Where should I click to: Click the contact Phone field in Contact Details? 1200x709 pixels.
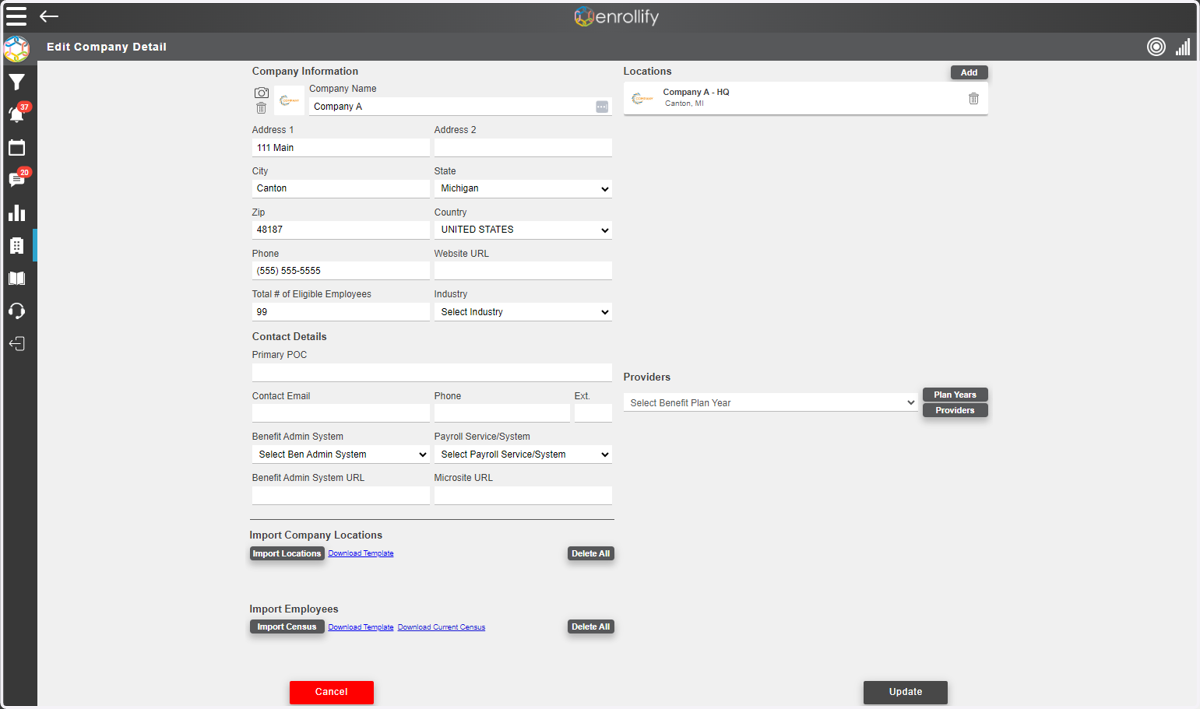pos(502,413)
